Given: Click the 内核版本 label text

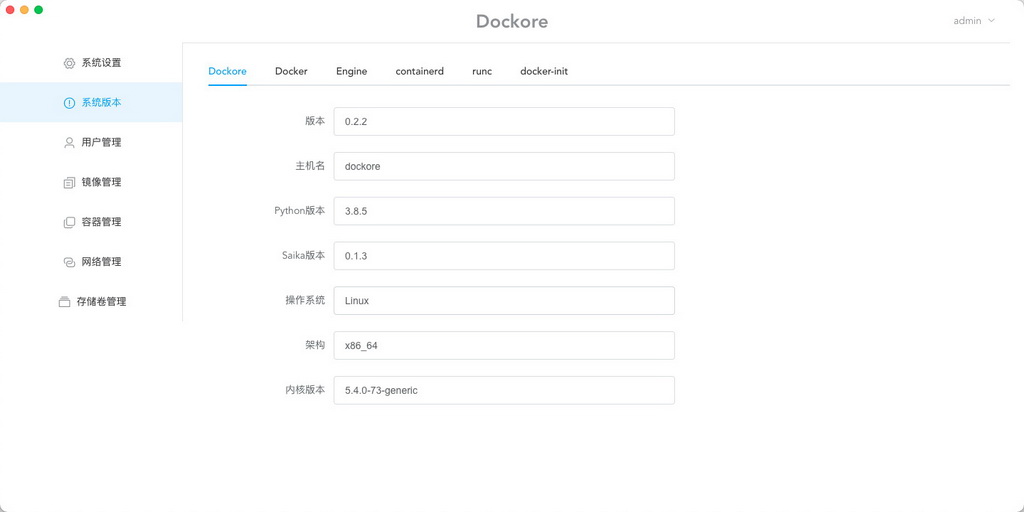Looking at the screenshot, I should point(305,390).
